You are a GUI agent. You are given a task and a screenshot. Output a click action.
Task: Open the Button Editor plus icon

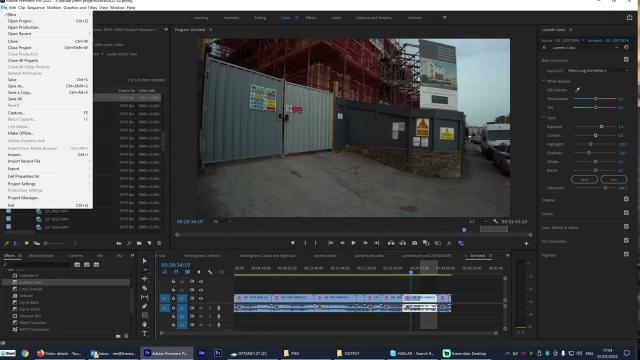click(526, 243)
